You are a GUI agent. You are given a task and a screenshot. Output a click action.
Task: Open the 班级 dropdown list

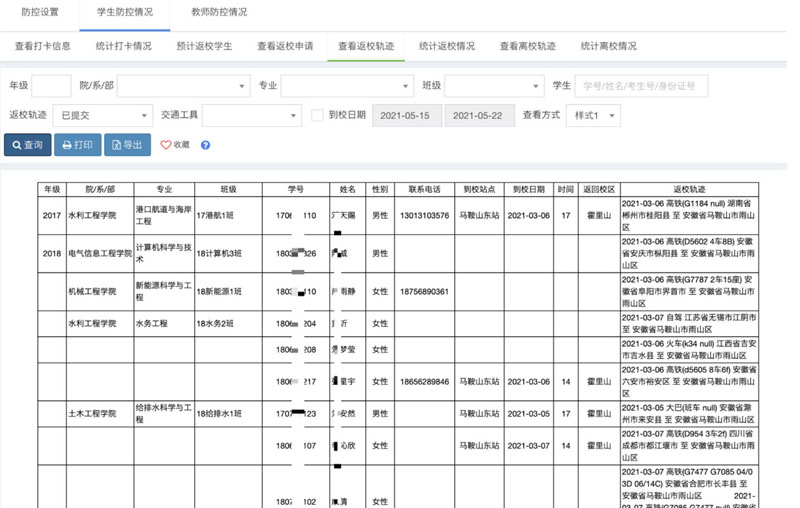pyautogui.click(x=493, y=87)
